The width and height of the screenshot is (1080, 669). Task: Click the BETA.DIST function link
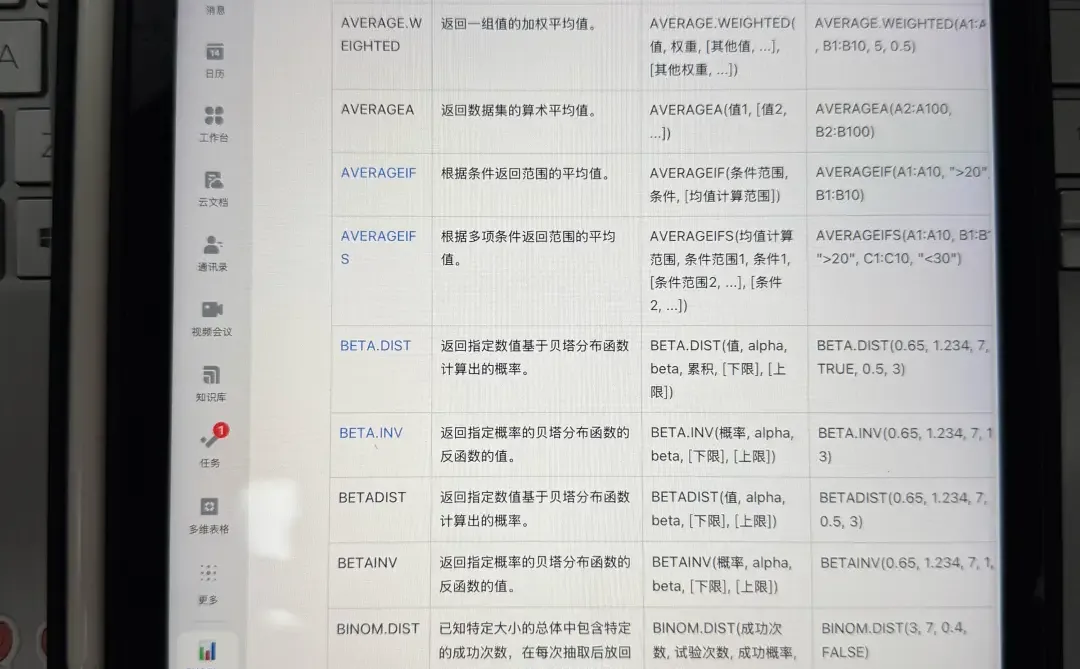point(375,345)
